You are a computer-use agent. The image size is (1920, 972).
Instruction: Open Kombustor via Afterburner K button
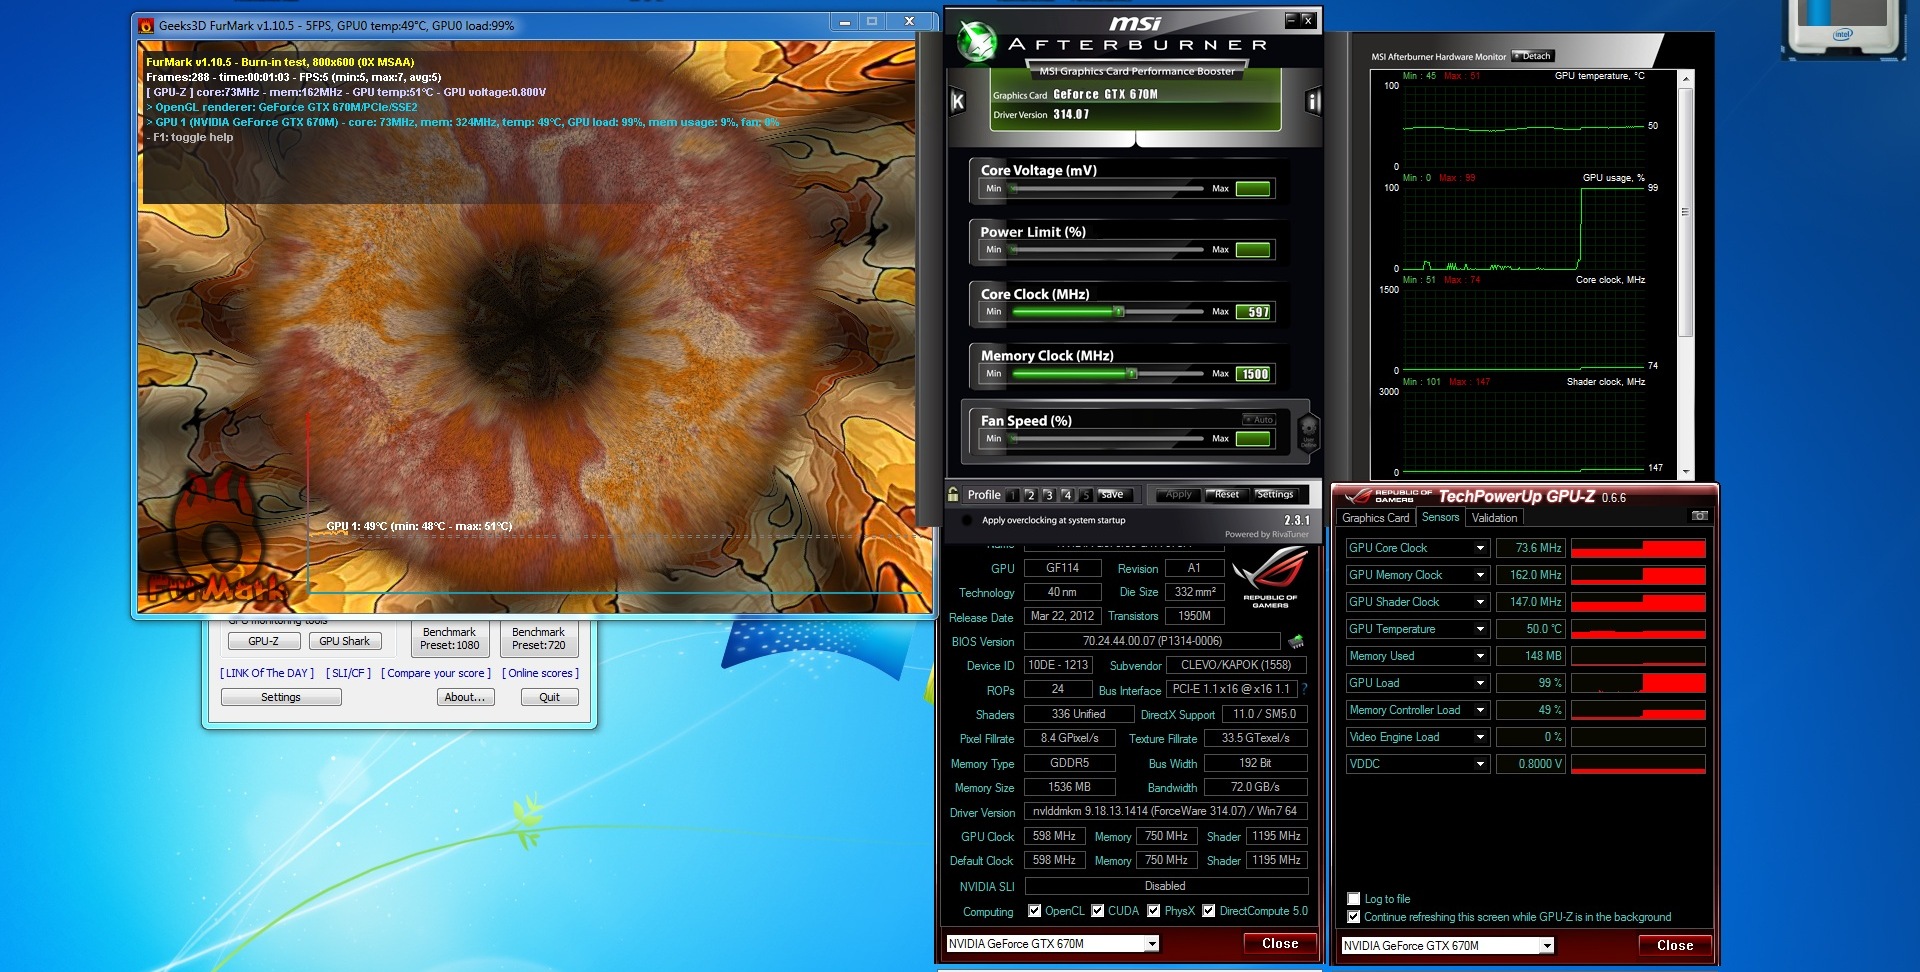957,101
